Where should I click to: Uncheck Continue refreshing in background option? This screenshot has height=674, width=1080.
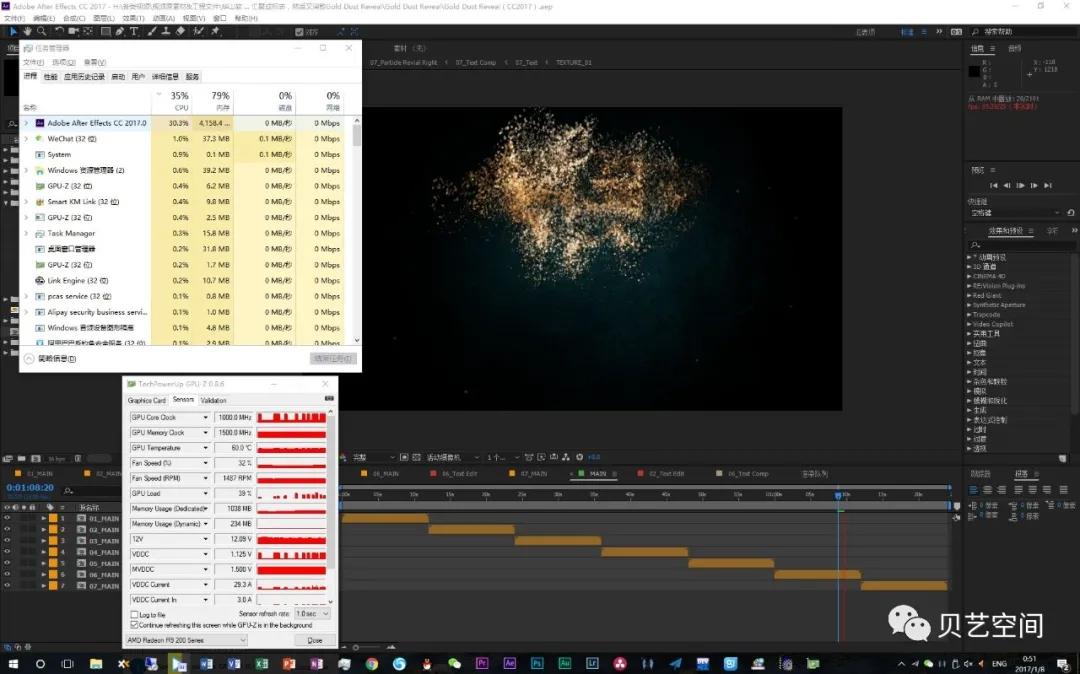[x=135, y=625]
